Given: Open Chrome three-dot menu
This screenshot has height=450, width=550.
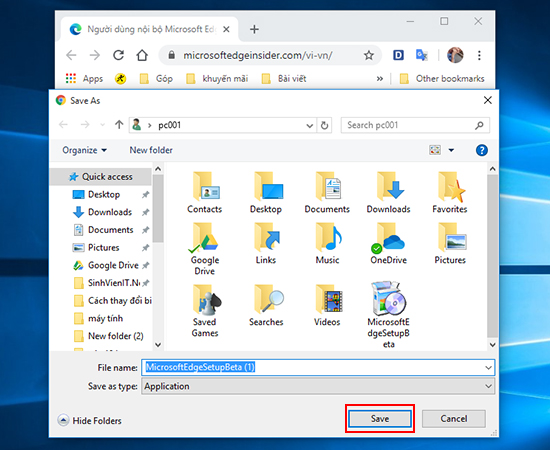Looking at the screenshot, I should click(479, 55).
